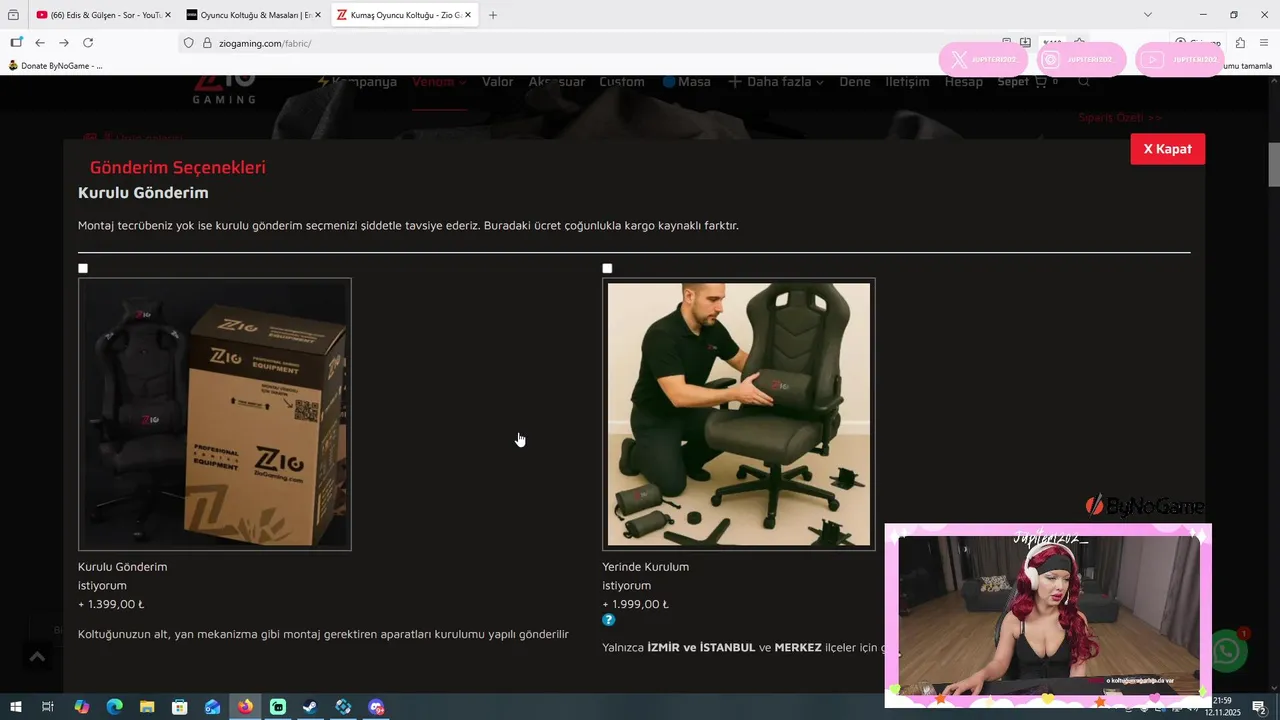Open the Donate ByNoGame bookmark
Screen dimensions: 1280x720
point(55,66)
